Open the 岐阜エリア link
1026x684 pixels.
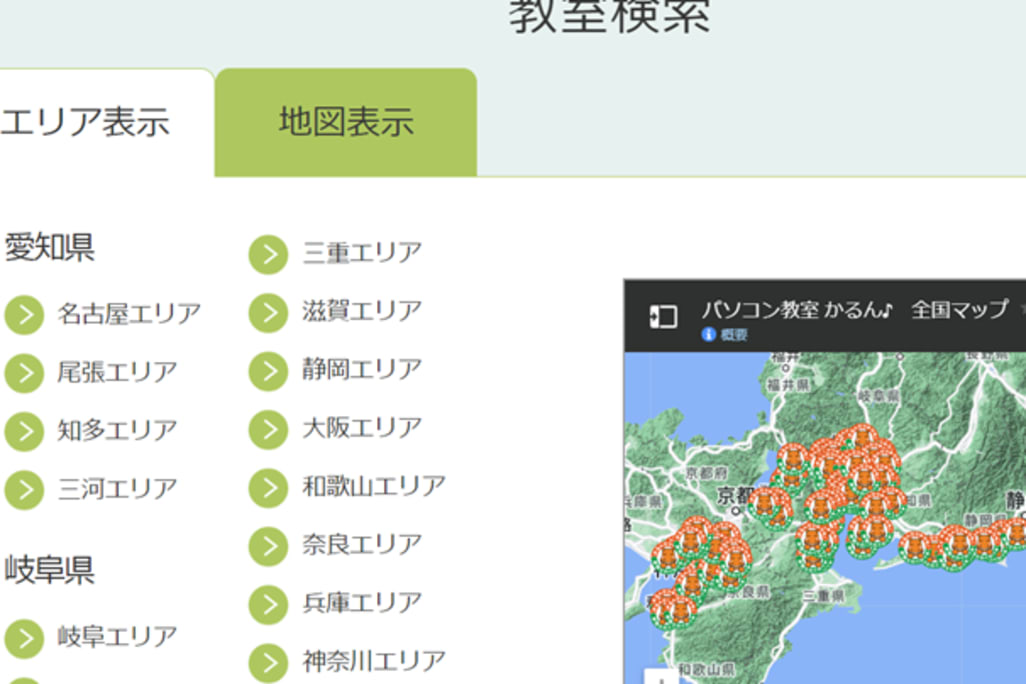(117, 637)
